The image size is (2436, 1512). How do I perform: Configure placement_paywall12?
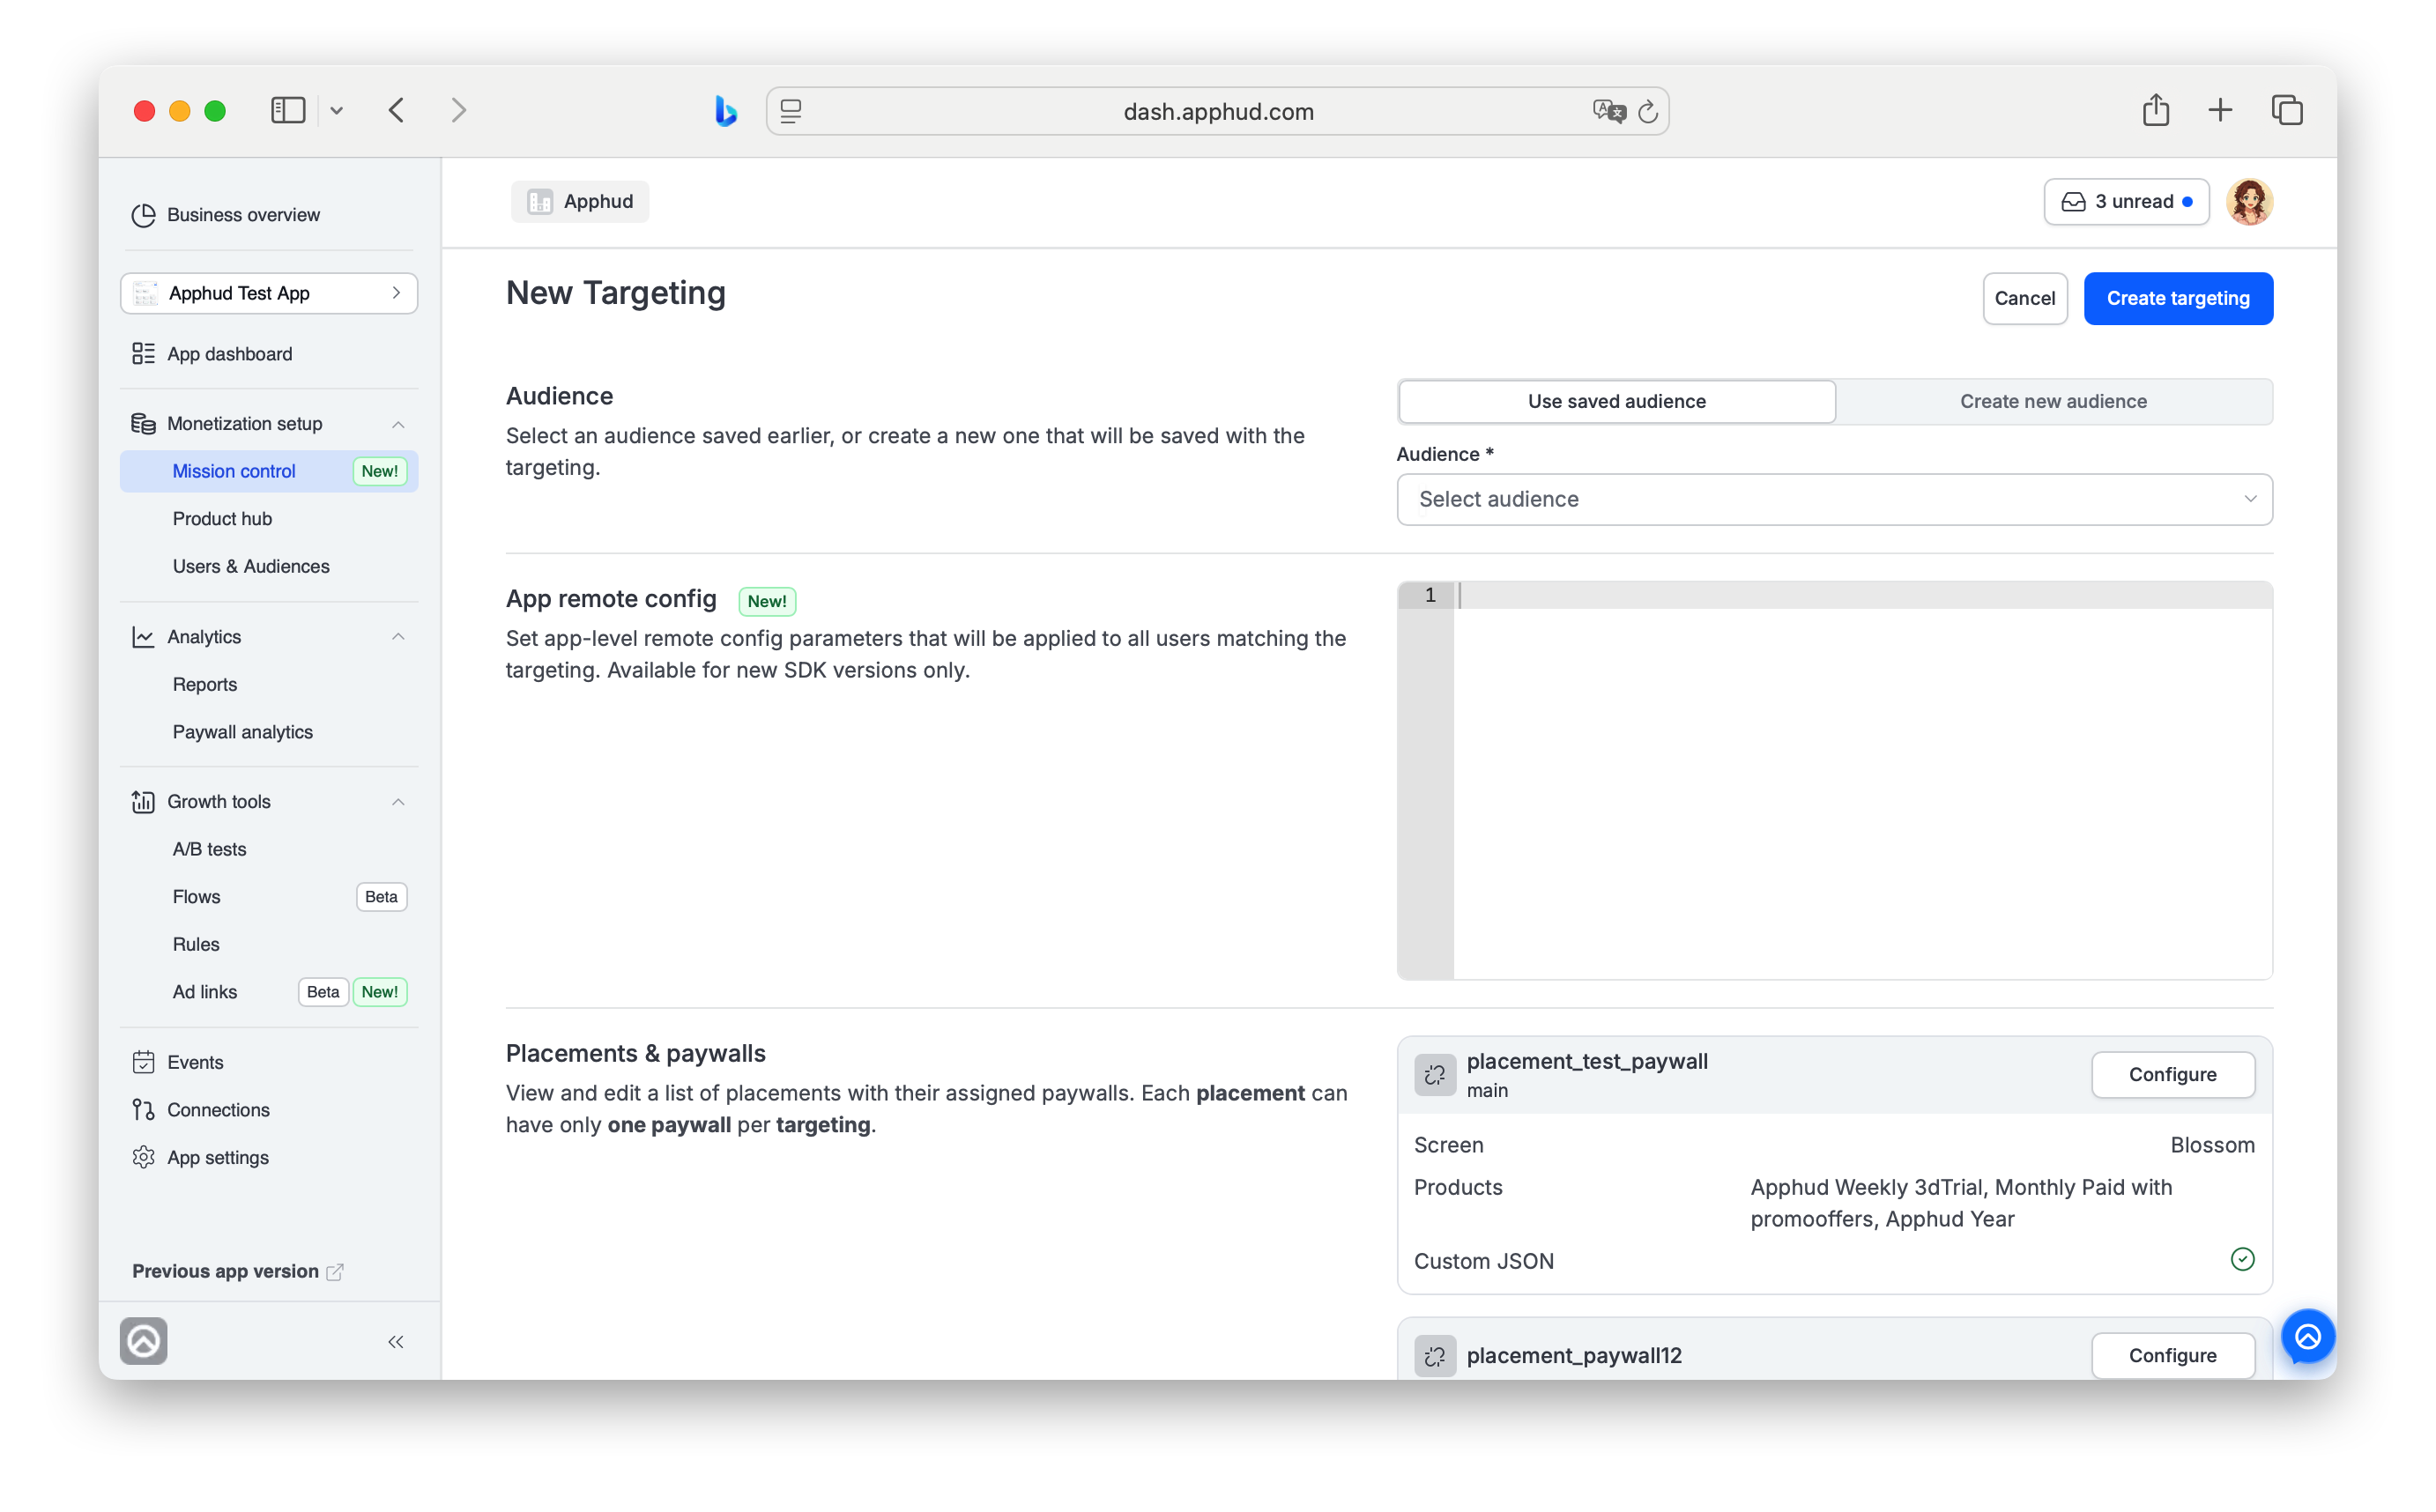(2173, 1357)
